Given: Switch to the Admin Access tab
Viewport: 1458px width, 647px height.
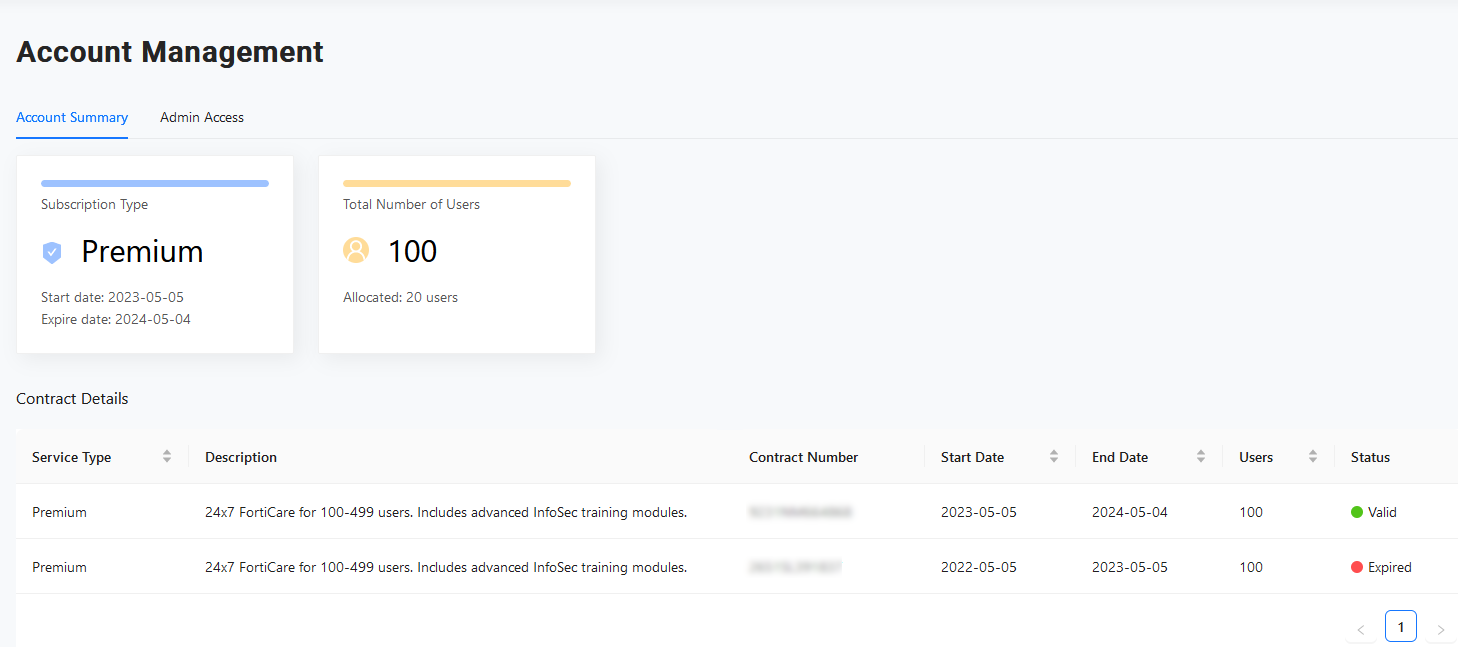Looking at the screenshot, I should pos(202,117).
